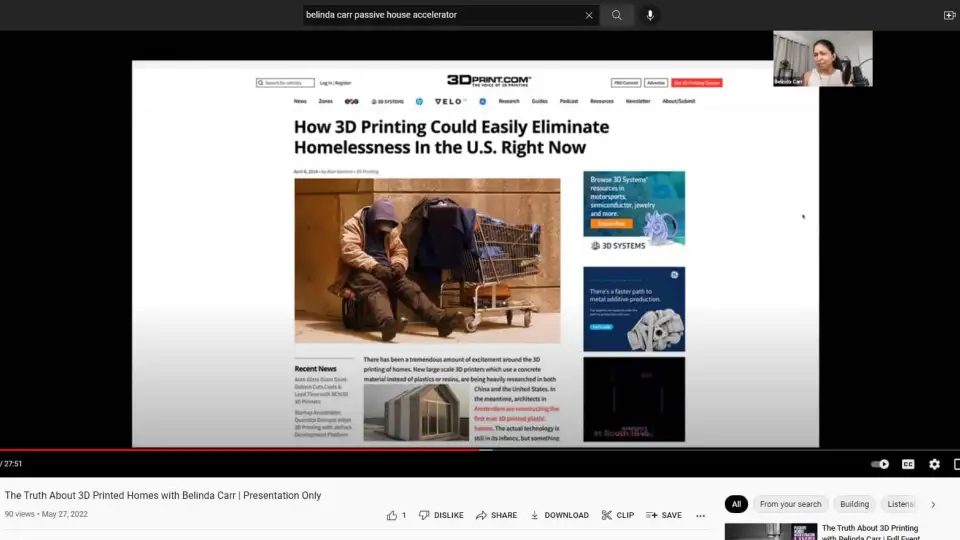Viewport: 960px width, 540px height.
Task: Select the From your search chip
Action: coord(790,504)
